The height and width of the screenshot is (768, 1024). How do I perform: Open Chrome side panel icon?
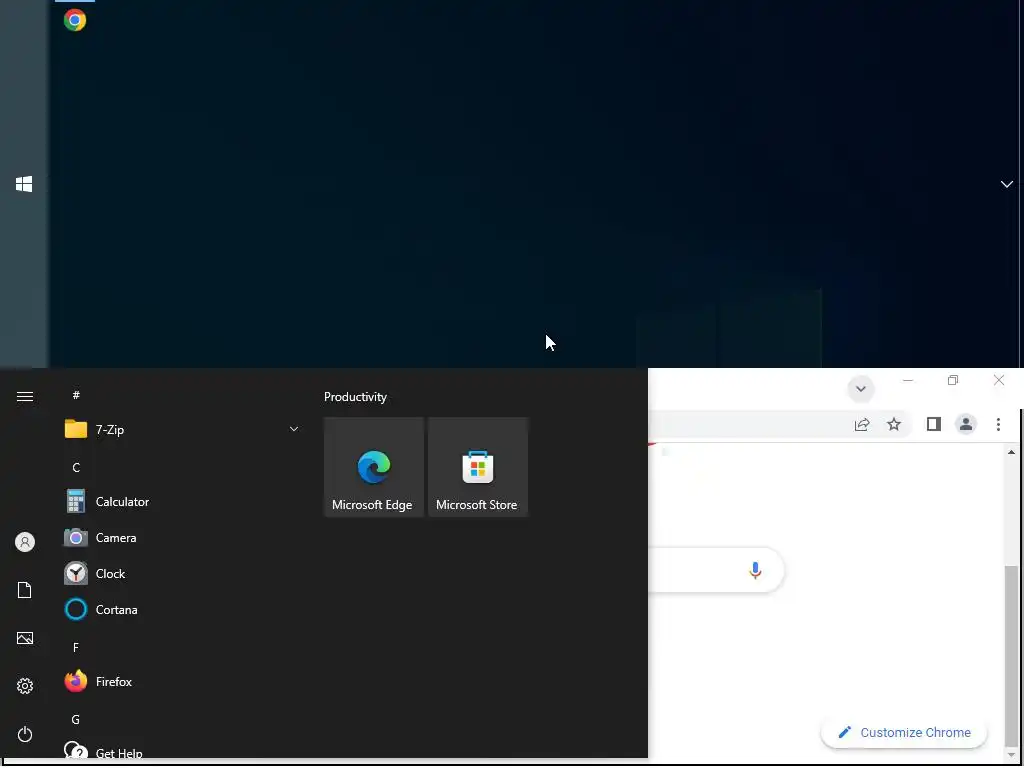[934, 424]
